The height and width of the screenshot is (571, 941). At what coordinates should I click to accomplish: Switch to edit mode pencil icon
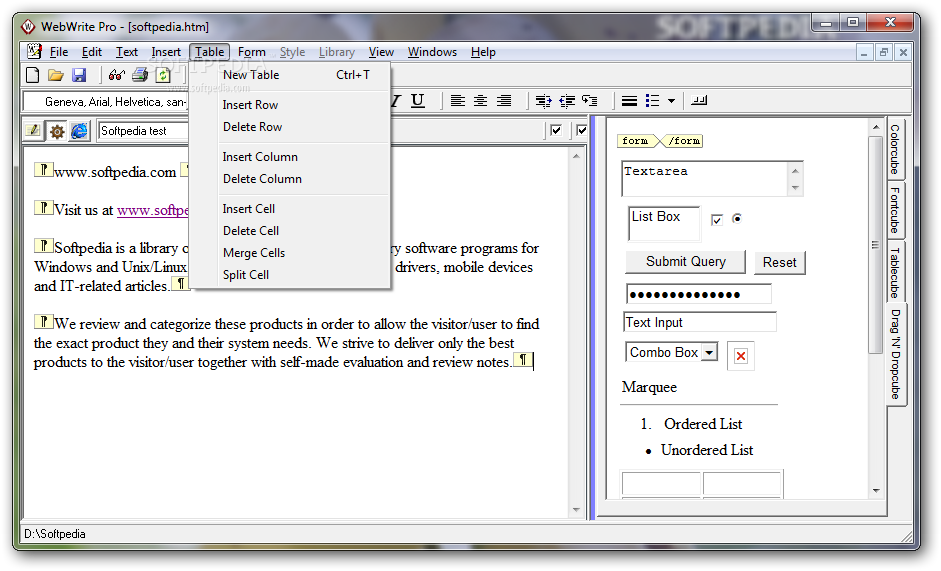click(x=33, y=130)
